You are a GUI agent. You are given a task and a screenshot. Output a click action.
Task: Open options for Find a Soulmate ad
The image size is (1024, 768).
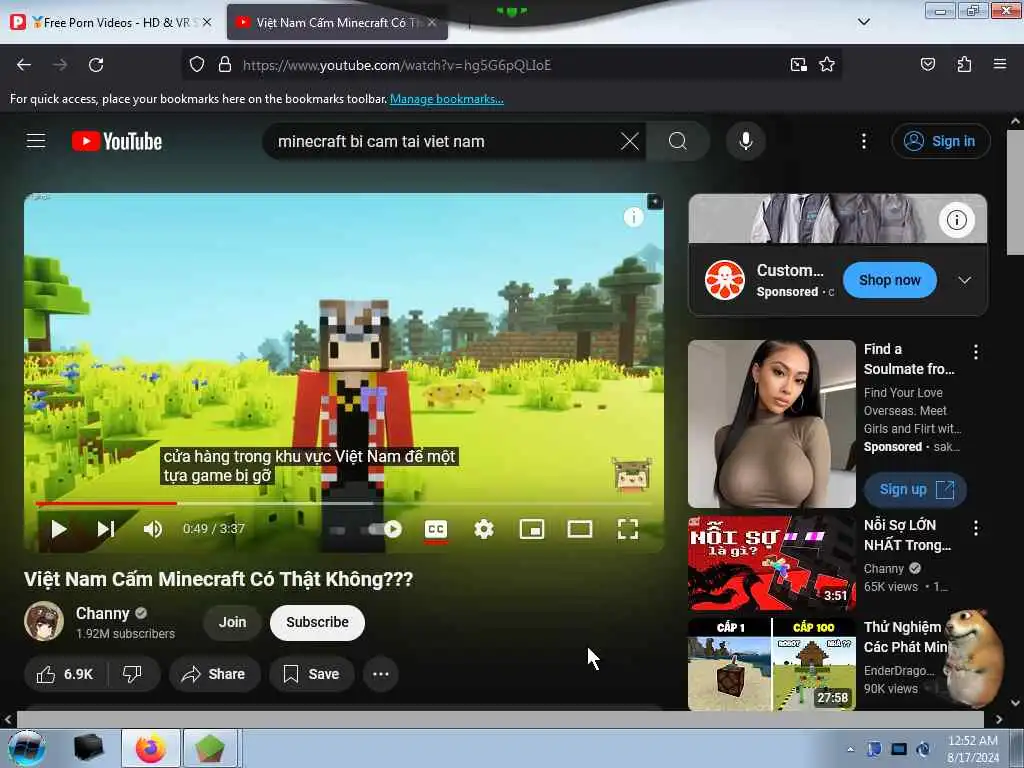click(x=976, y=353)
